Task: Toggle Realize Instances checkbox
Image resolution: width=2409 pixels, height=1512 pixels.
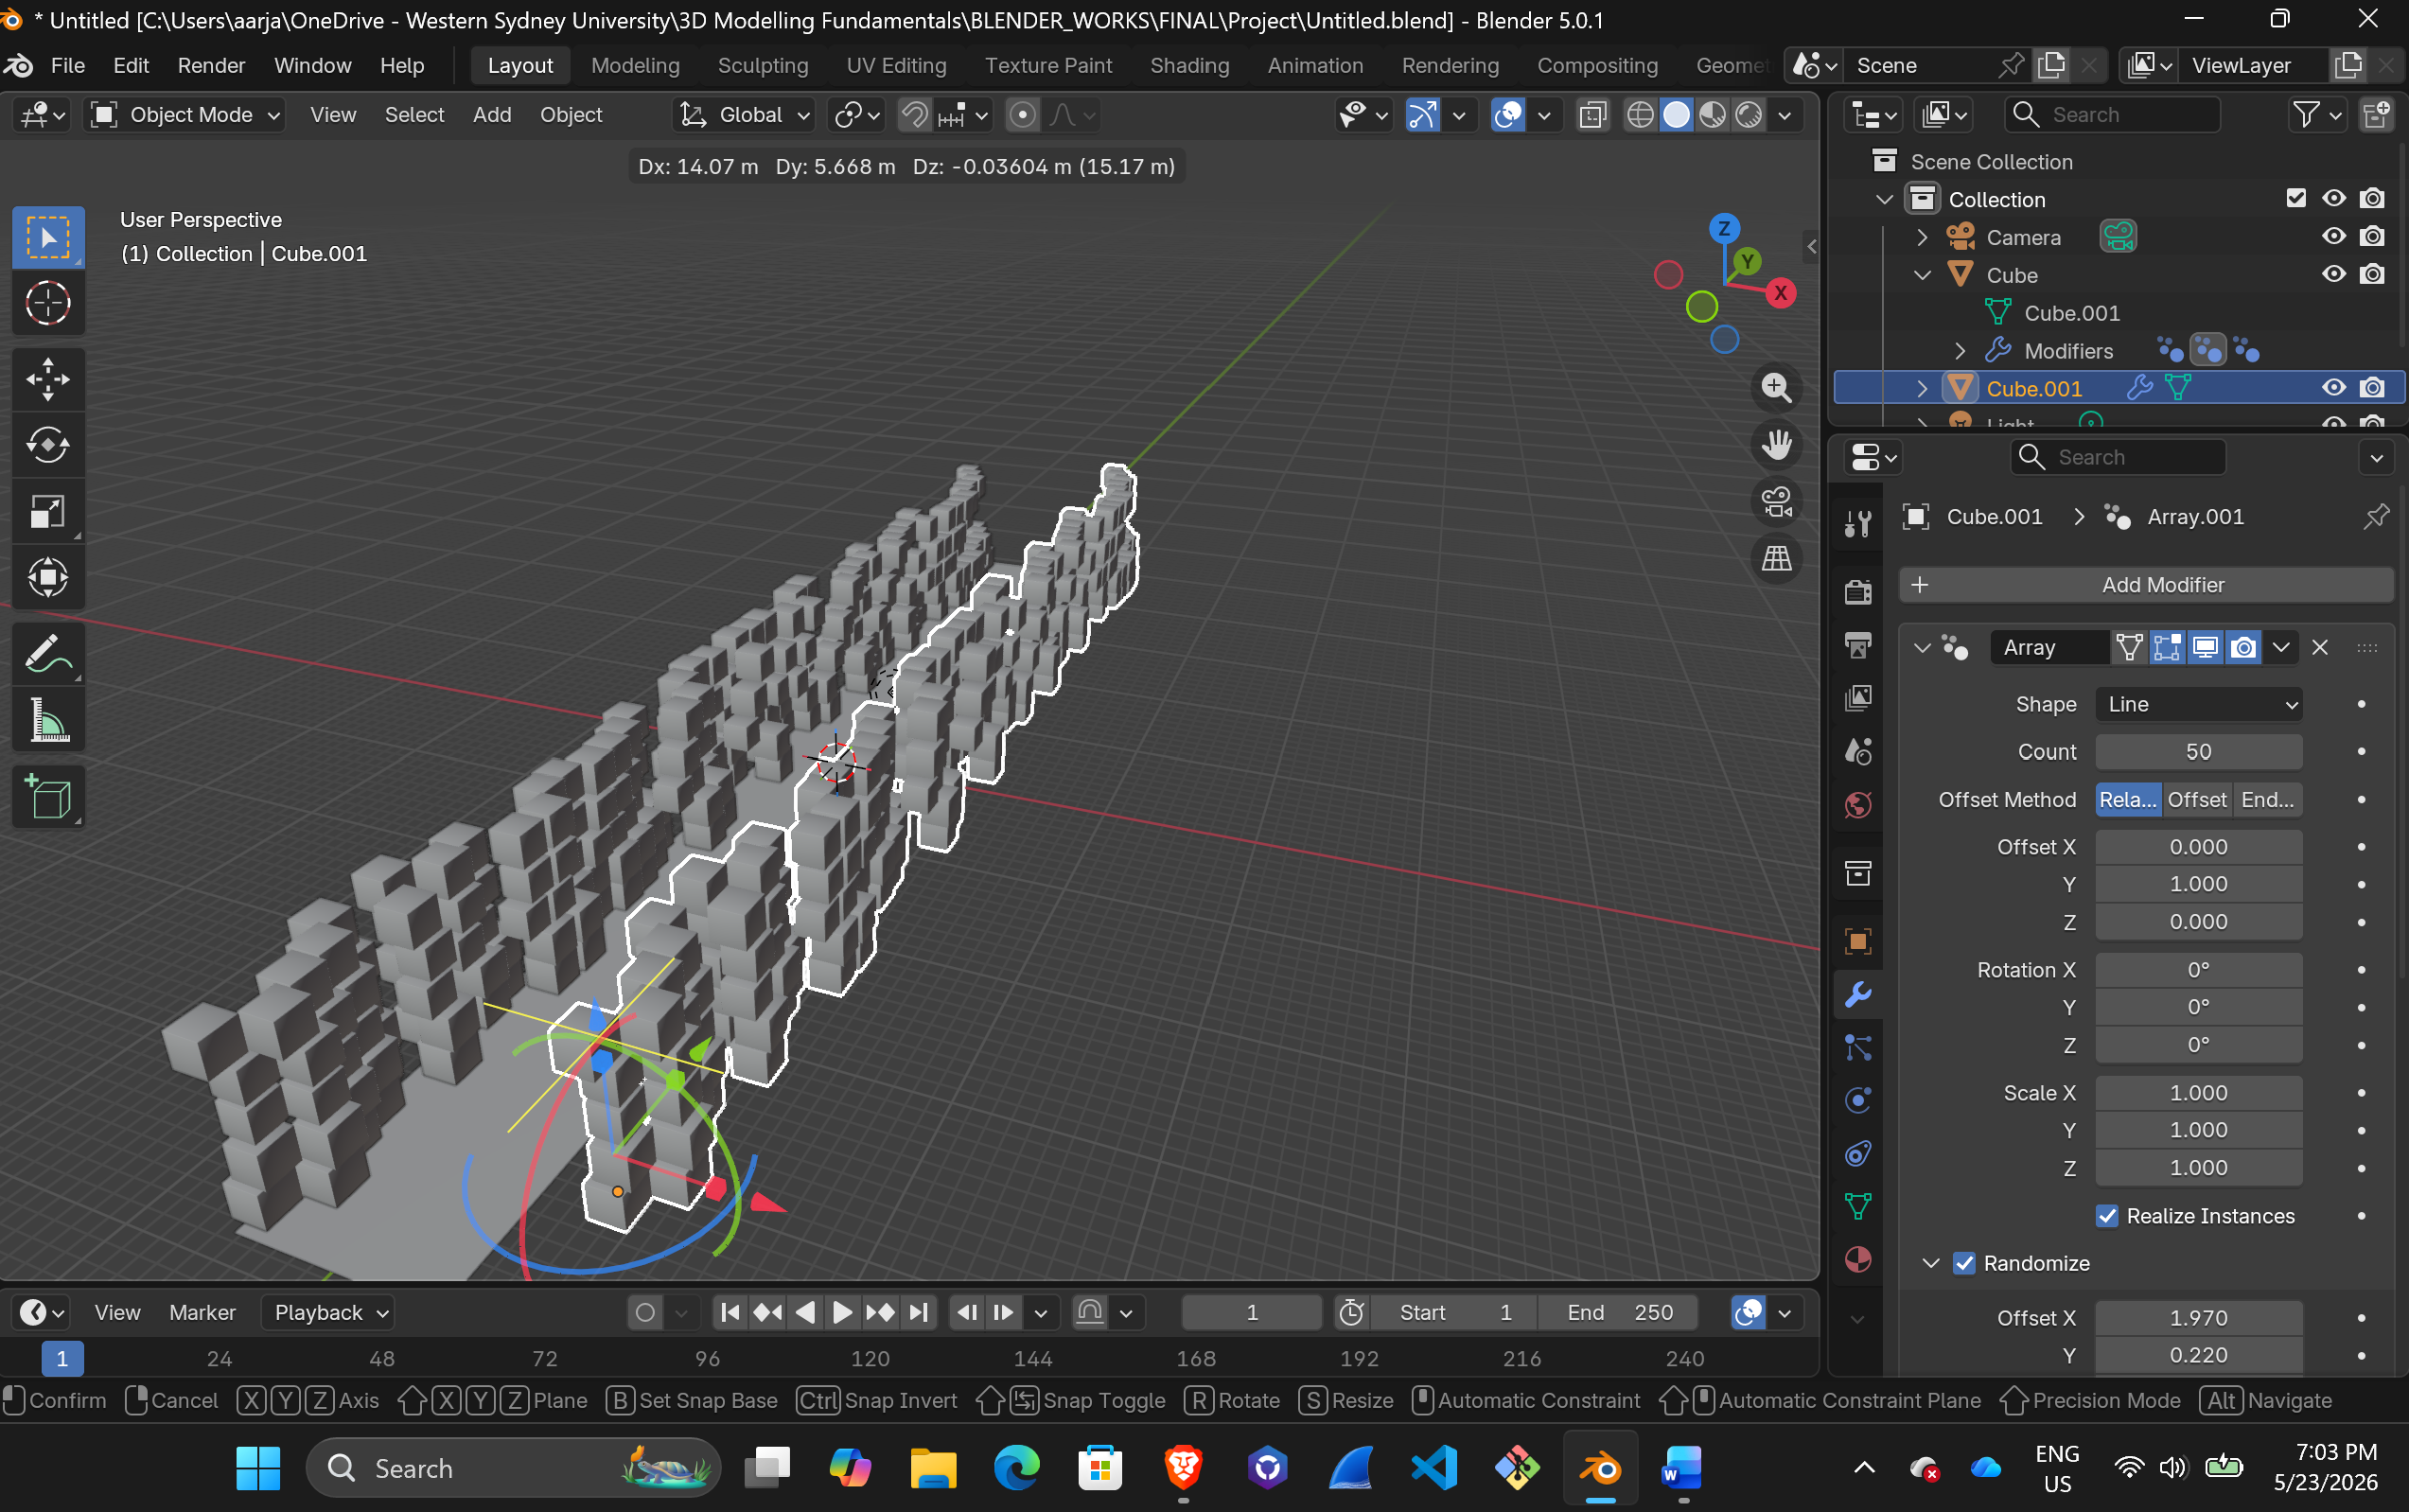Action: click(x=2107, y=1216)
